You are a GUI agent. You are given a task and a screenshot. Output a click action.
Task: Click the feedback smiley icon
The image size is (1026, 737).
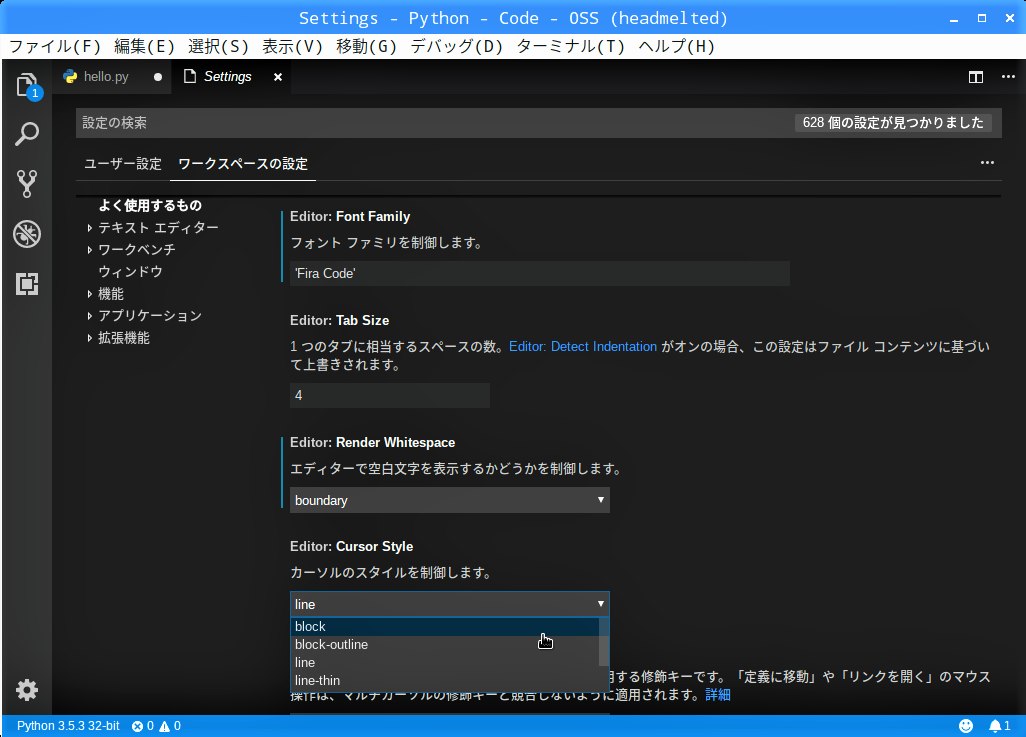click(x=966, y=726)
